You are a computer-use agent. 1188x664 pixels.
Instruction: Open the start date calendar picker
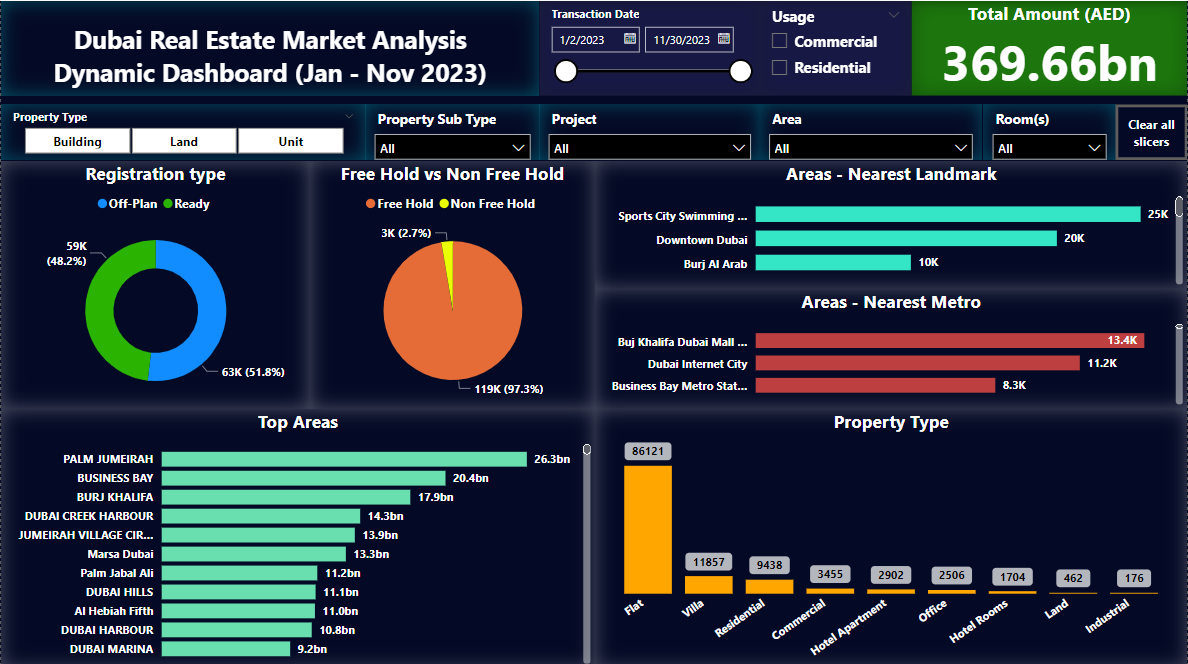click(x=630, y=39)
